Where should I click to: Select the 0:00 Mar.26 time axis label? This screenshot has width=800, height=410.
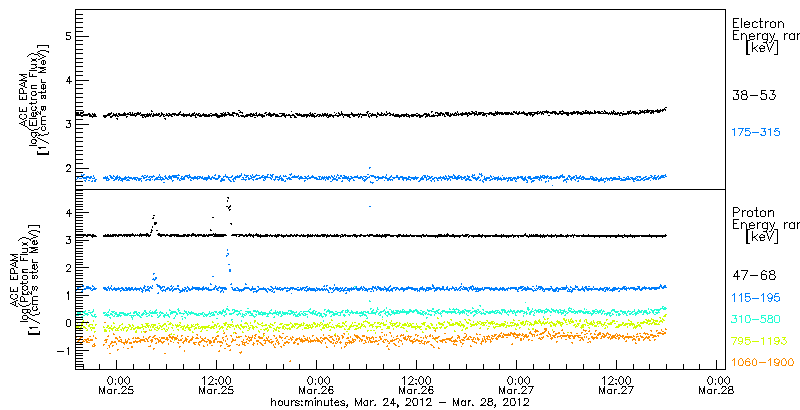[317, 385]
